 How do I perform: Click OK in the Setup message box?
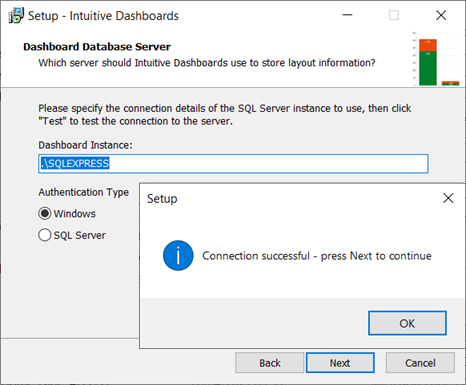(407, 323)
